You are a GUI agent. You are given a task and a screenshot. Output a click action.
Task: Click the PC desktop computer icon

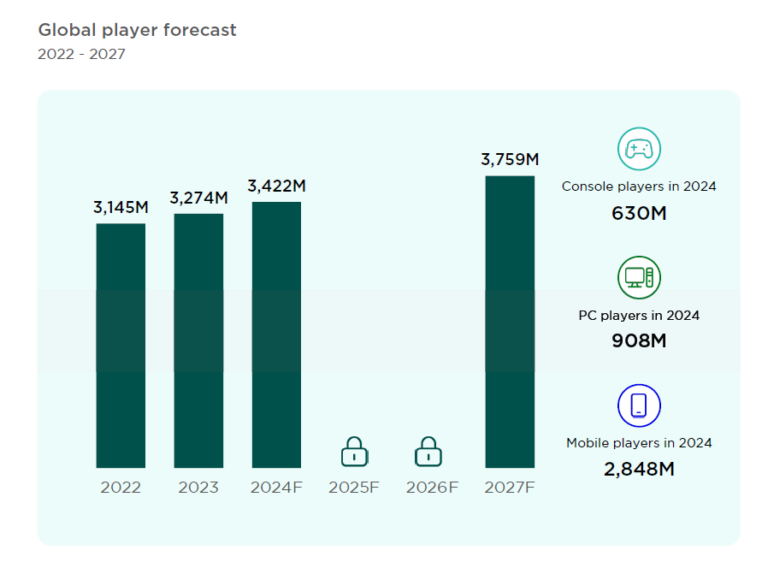(638, 277)
